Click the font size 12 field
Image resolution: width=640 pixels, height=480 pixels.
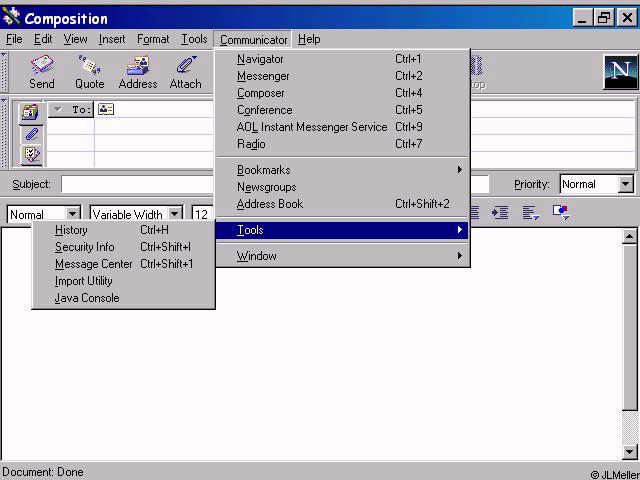pyautogui.click(x=203, y=214)
